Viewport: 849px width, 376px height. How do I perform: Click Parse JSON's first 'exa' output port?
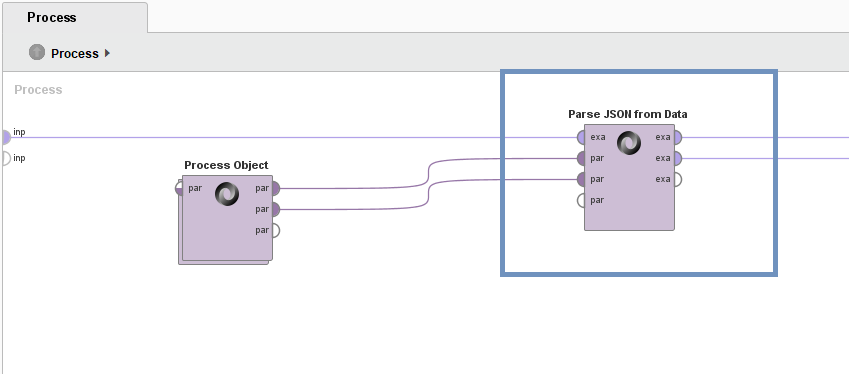[x=677, y=138]
